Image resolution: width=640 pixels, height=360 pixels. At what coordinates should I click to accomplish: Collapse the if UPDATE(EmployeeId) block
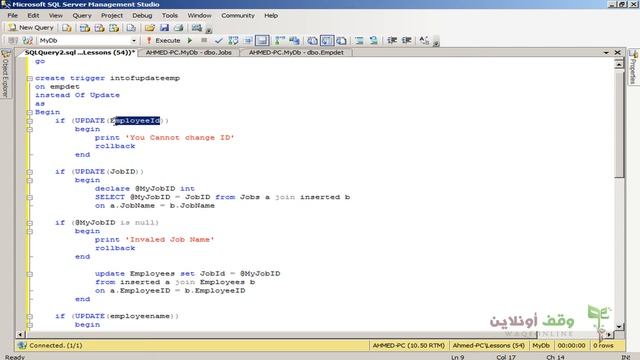click(x=30, y=121)
